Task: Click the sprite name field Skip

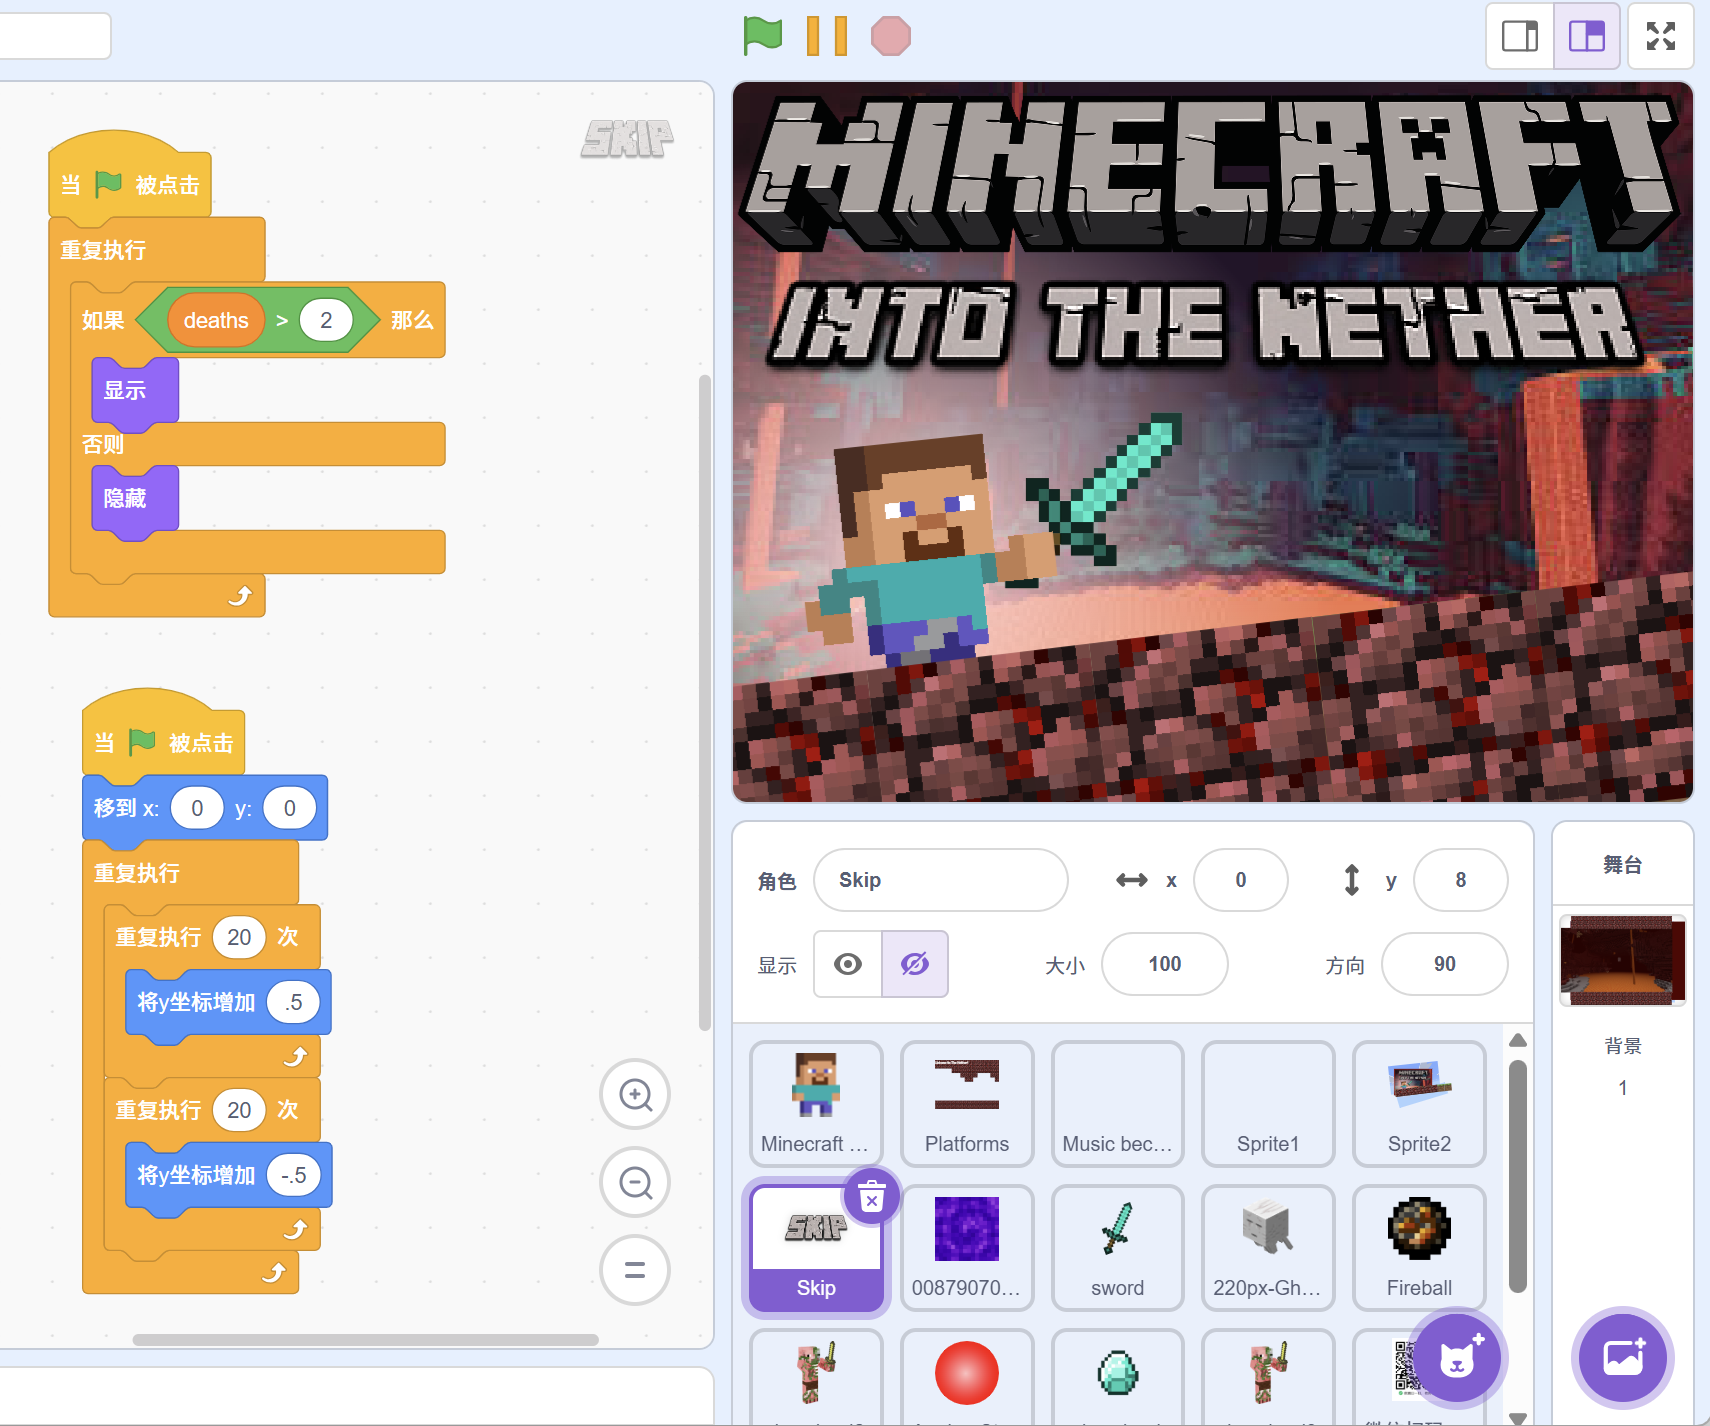Action: (940, 880)
